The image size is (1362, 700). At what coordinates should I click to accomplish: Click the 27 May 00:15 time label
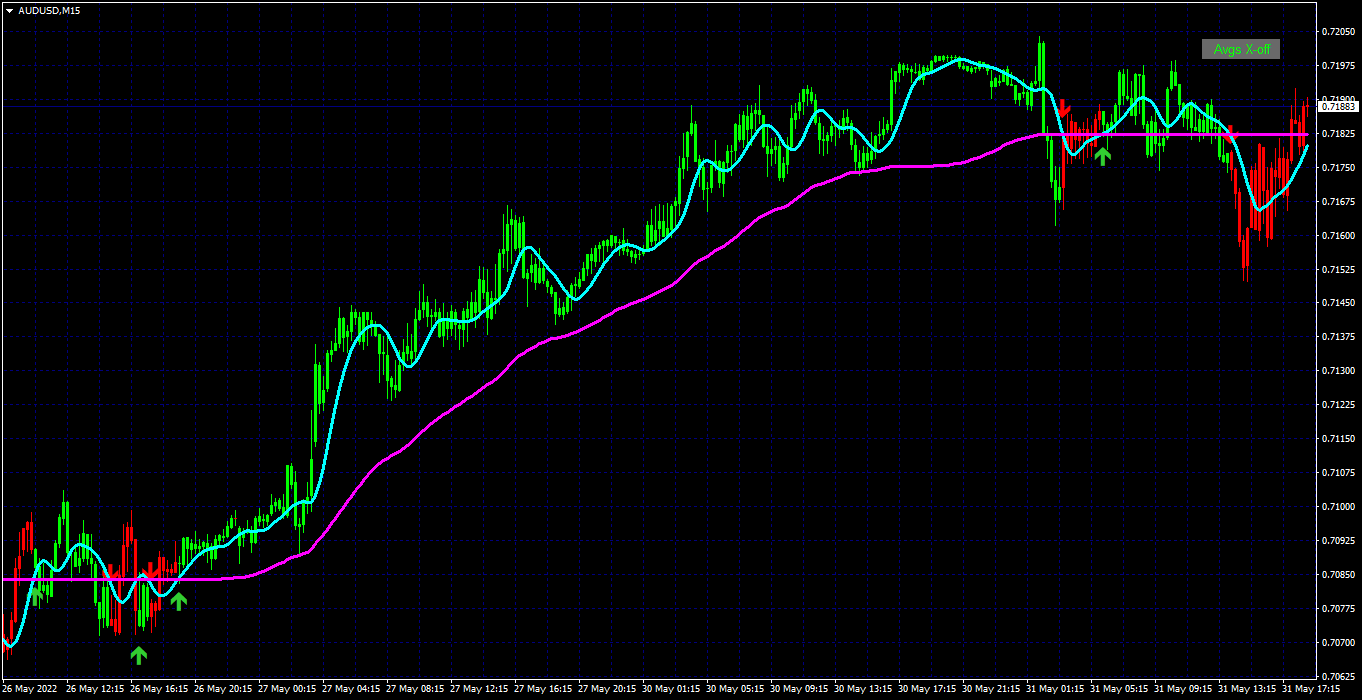[x=286, y=690]
